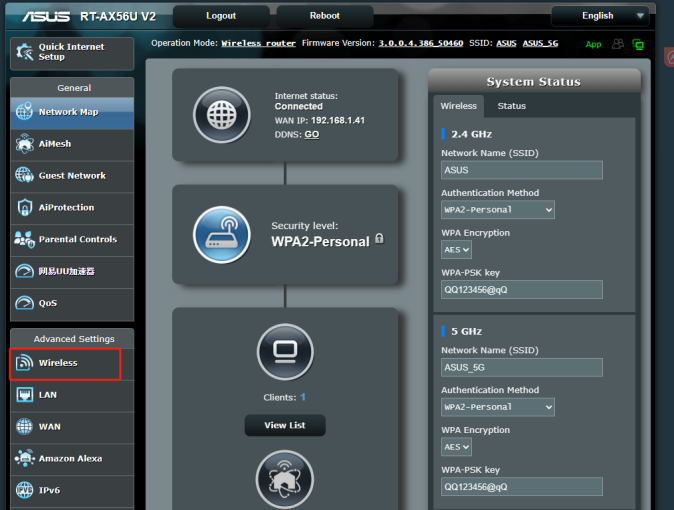This screenshot has width=674, height=510.
Task: Switch to the Status tab in System Status
Action: click(x=512, y=106)
